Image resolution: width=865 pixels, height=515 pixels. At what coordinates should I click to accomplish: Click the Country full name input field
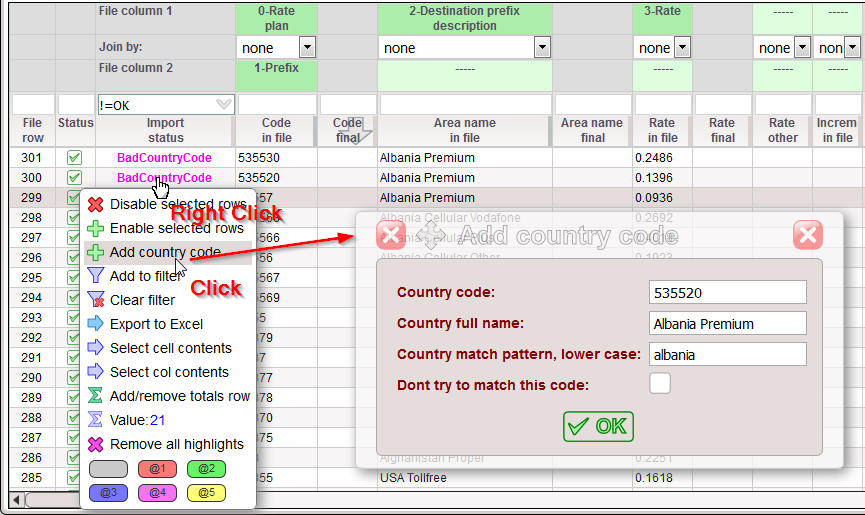click(728, 323)
